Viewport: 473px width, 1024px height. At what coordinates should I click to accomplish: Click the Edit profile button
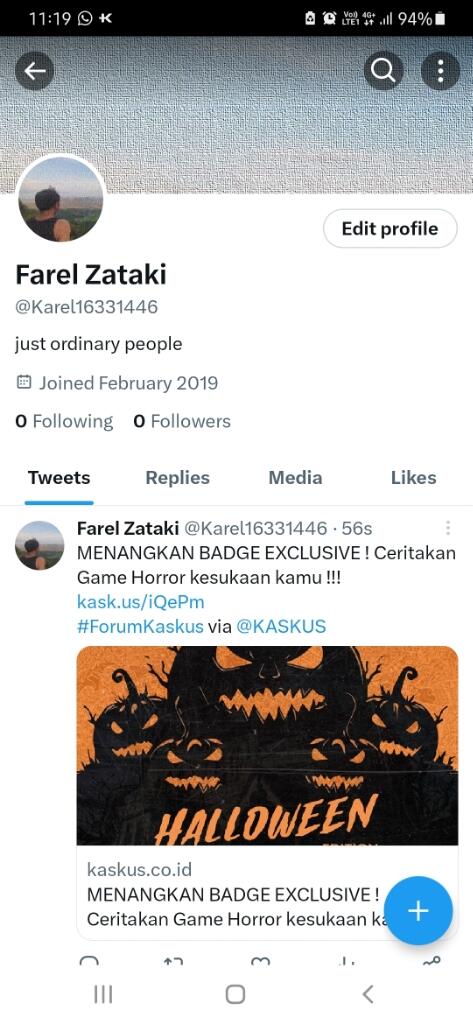click(x=390, y=229)
